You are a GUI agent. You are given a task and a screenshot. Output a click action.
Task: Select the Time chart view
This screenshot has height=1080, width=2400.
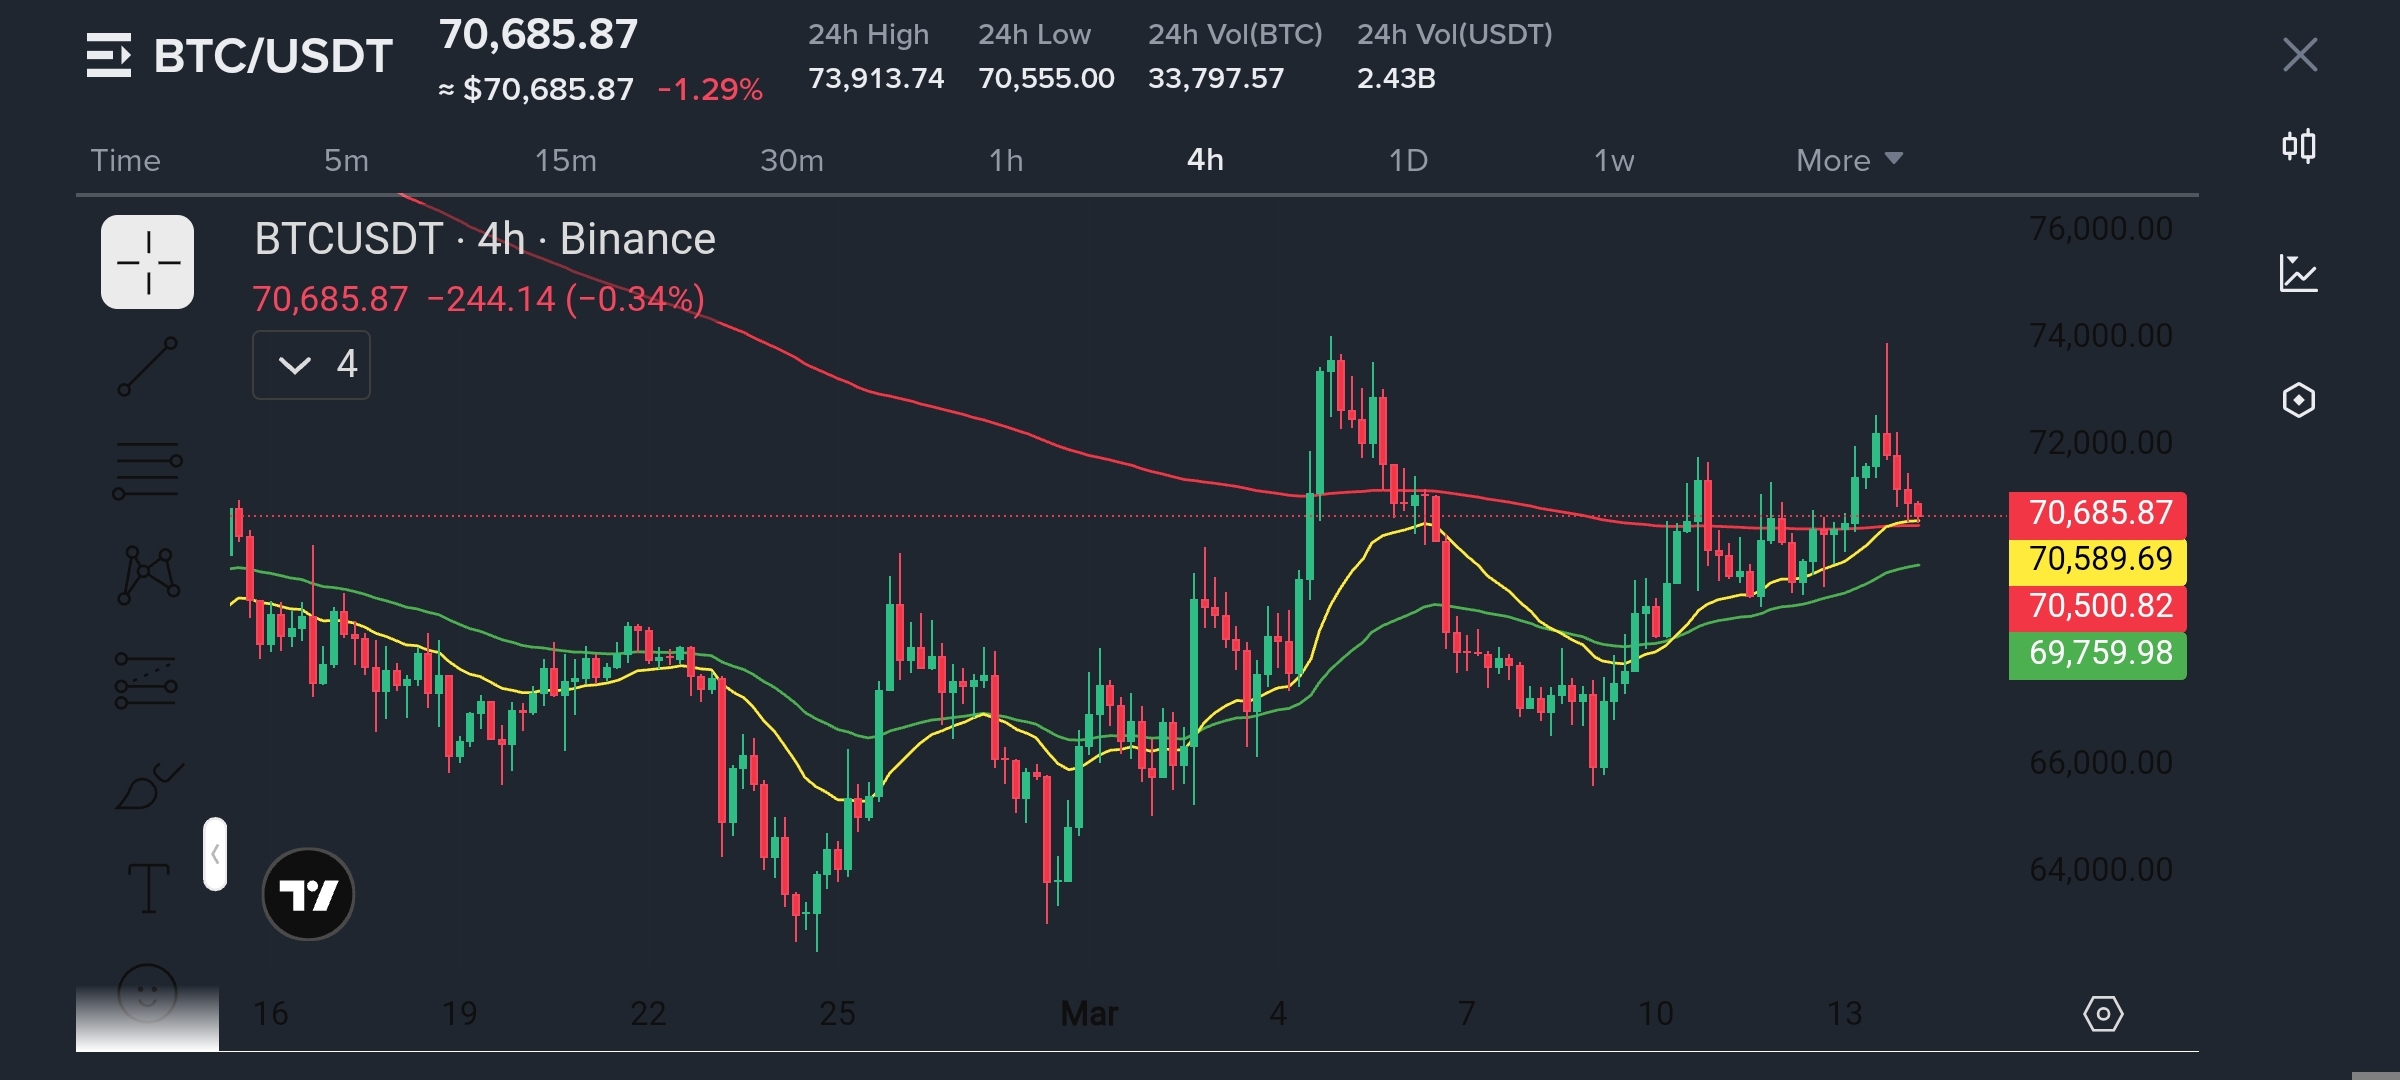[x=125, y=160]
